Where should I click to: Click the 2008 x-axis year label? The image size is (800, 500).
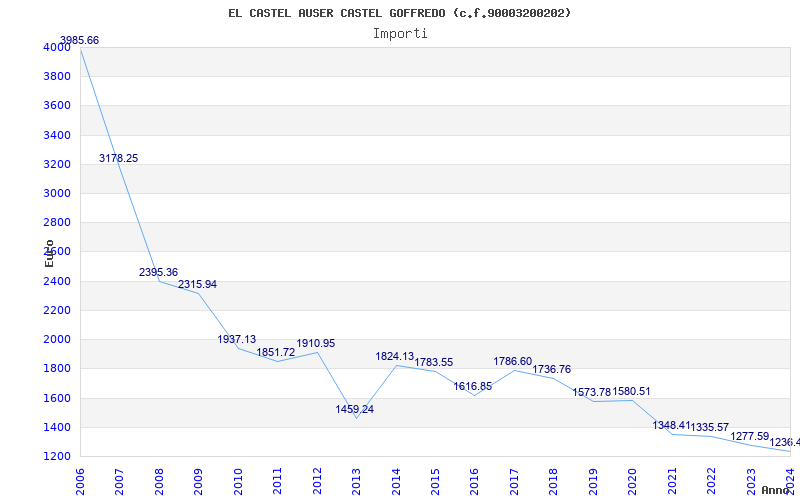click(159, 482)
